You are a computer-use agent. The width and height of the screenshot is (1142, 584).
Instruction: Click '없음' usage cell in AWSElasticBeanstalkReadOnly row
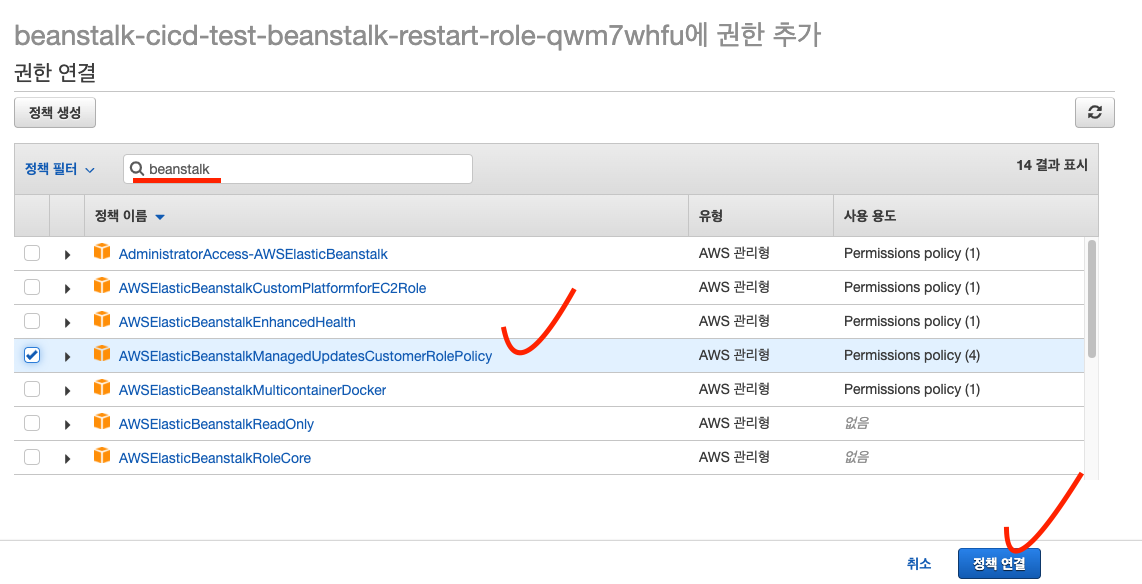(856, 423)
